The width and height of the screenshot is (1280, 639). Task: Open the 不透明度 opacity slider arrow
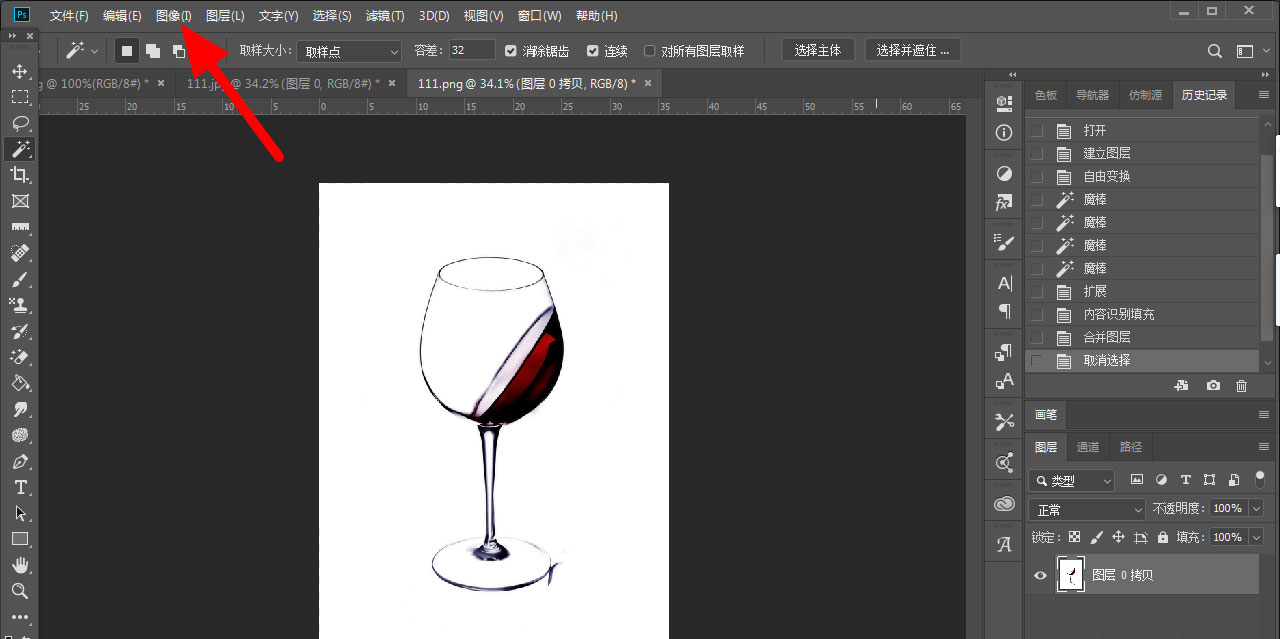tap(1257, 508)
